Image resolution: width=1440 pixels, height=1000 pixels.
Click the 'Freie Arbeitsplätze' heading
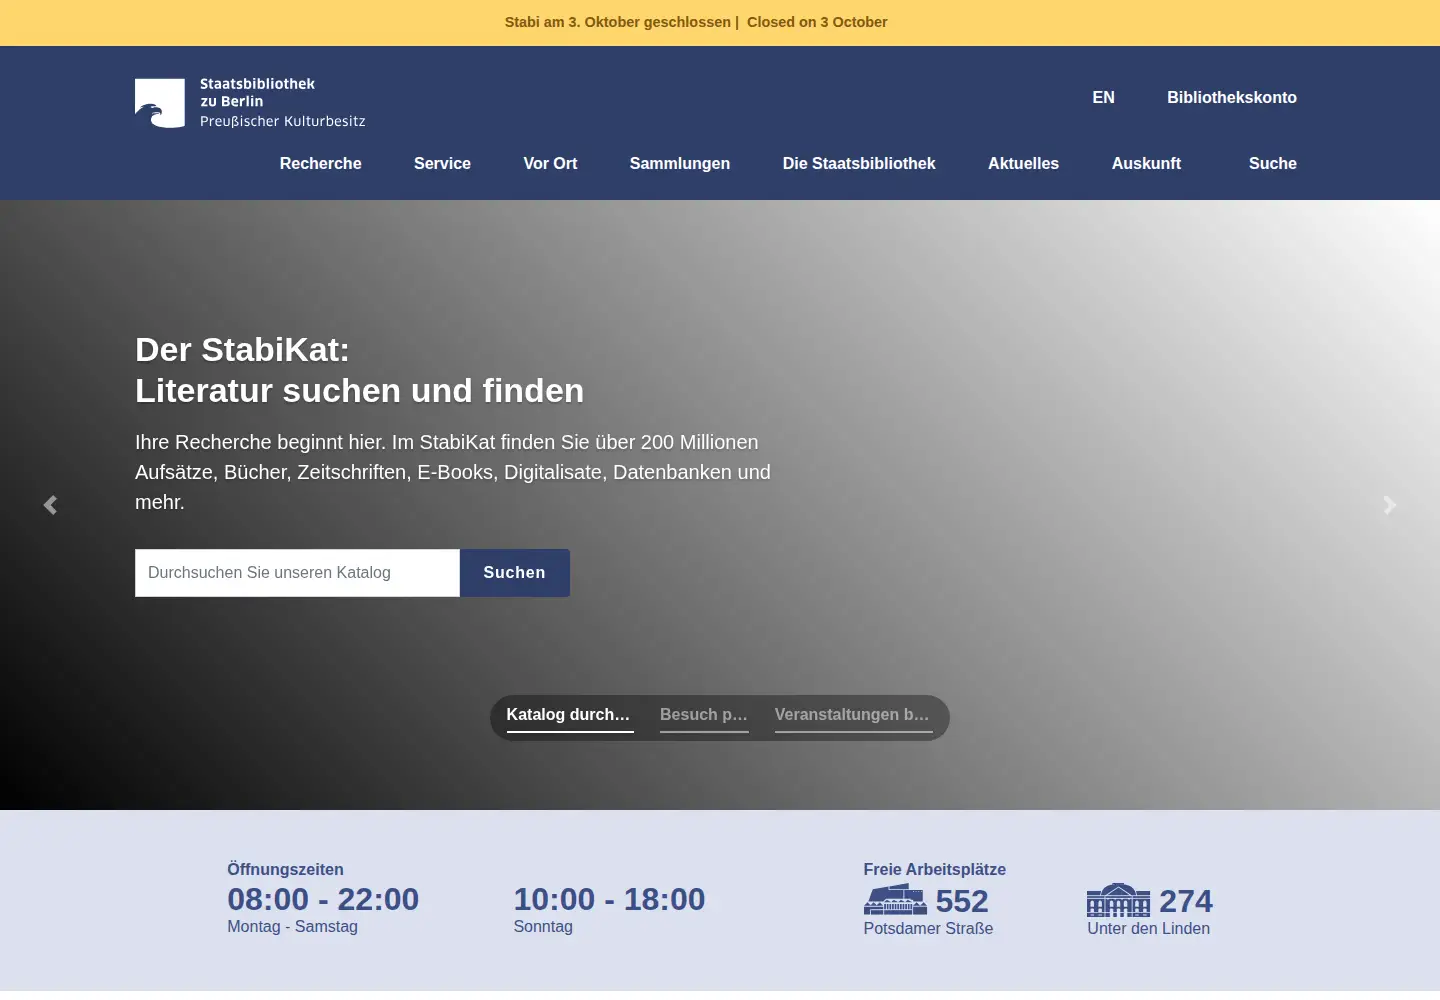(935, 870)
